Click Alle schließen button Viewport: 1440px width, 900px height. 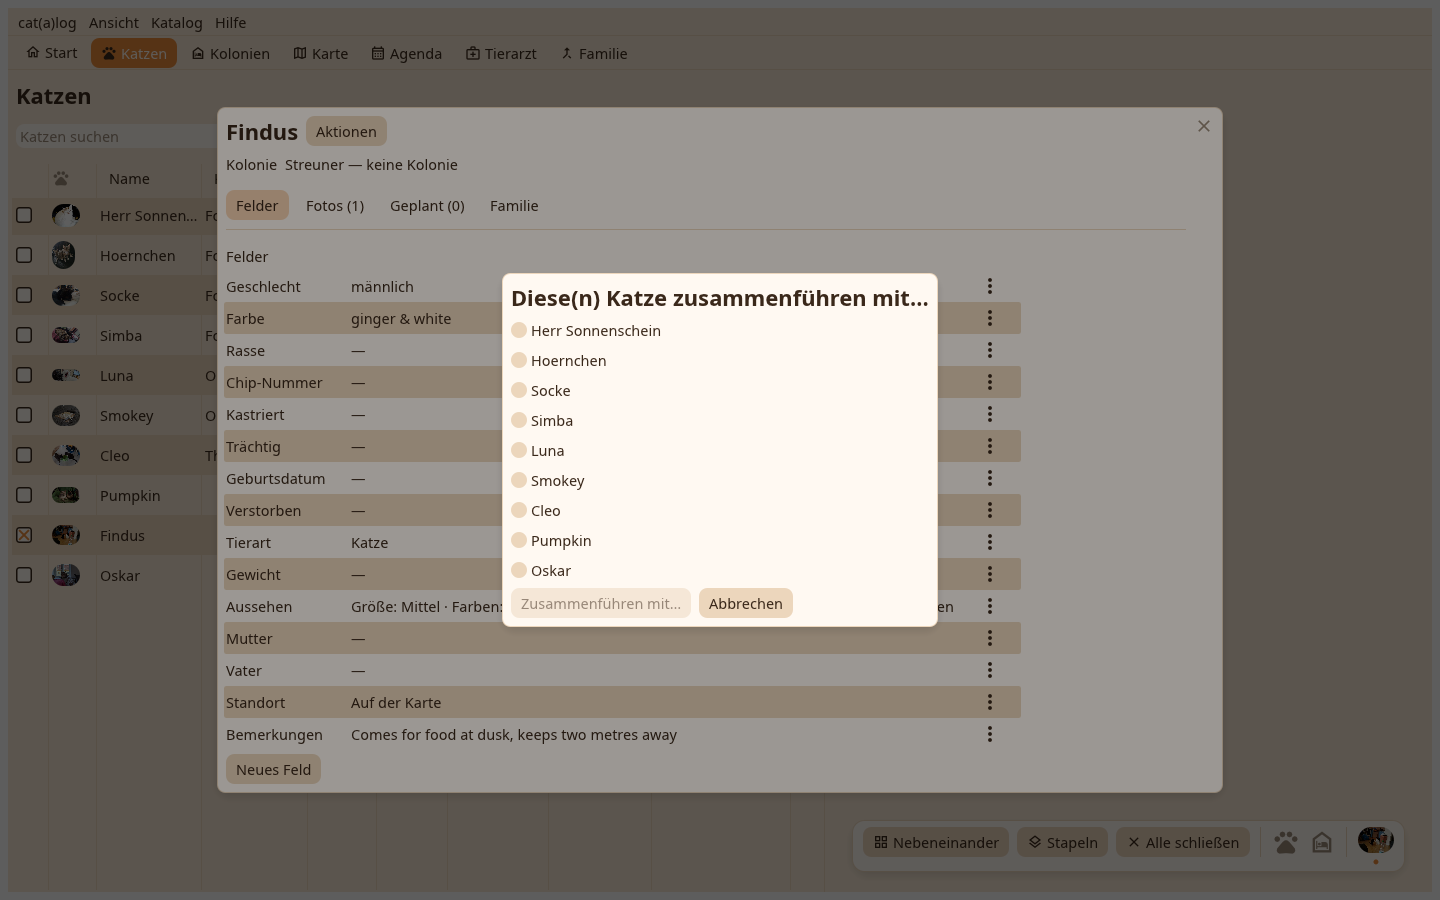pos(1183,842)
